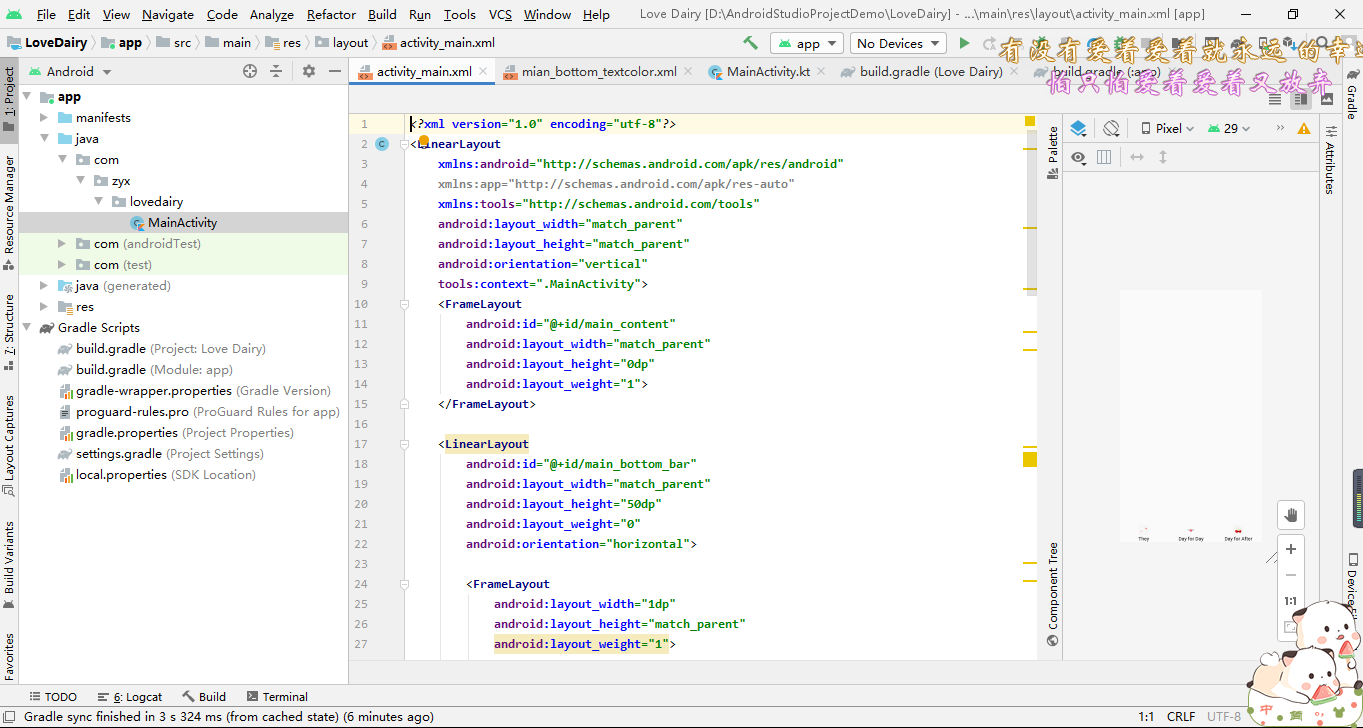Open the Resource Manager side panel
The image size is (1363, 728).
(9, 213)
